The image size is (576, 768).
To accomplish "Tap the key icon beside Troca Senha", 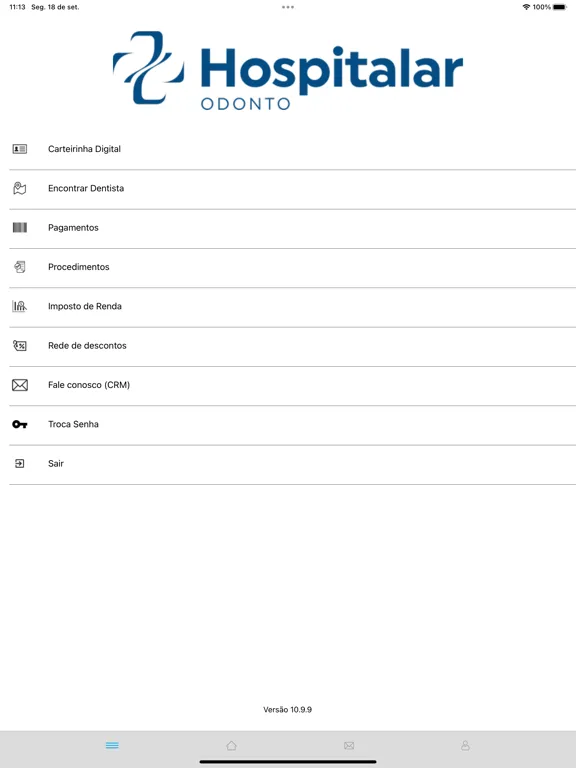I will coord(20,424).
